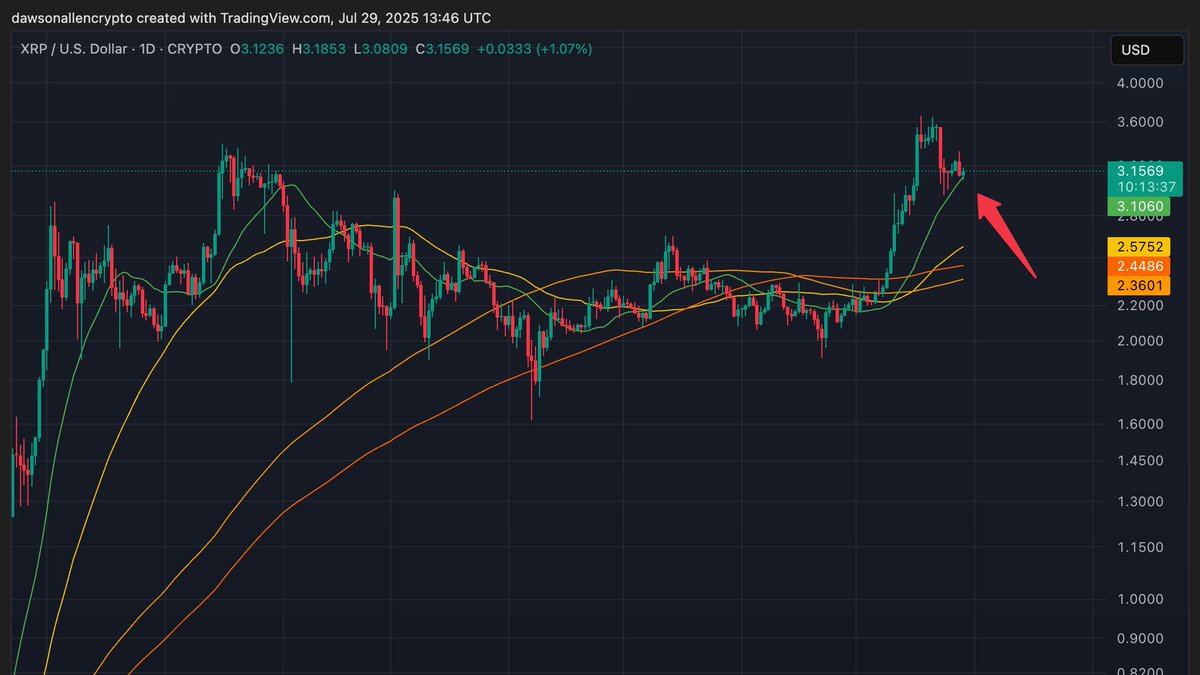This screenshot has width=1200, height=675.
Task: Click the +0.0333 (+1.07%) change readout
Action: [x=534, y=49]
